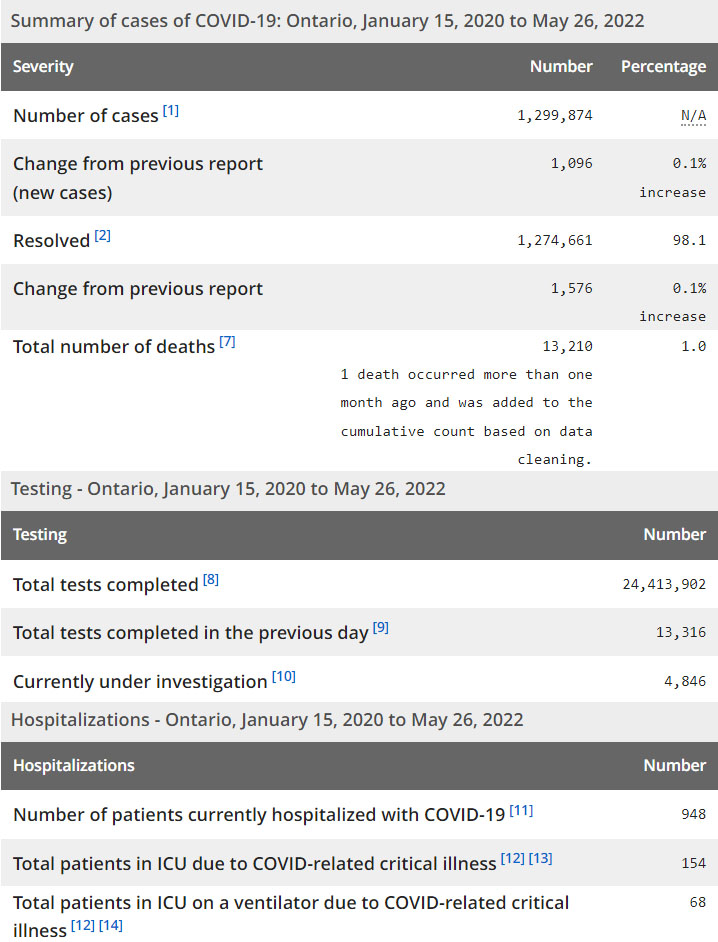Image resolution: width=718 pixels, height=942 pixels.
Task: Click the Testing table column header
Action: click(40, 535)
